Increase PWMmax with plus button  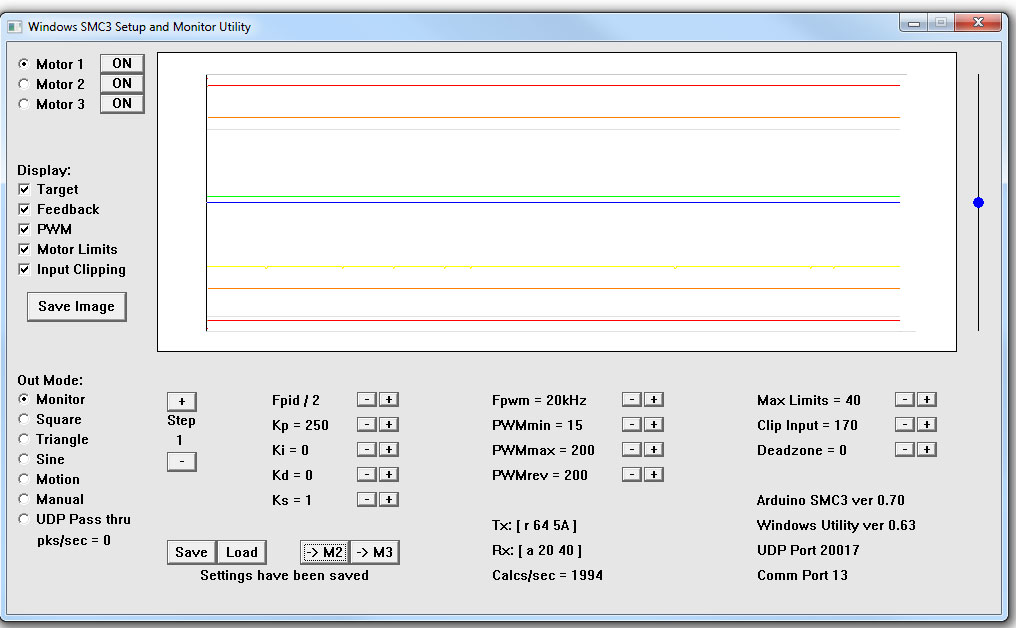[x=654, y=450]
